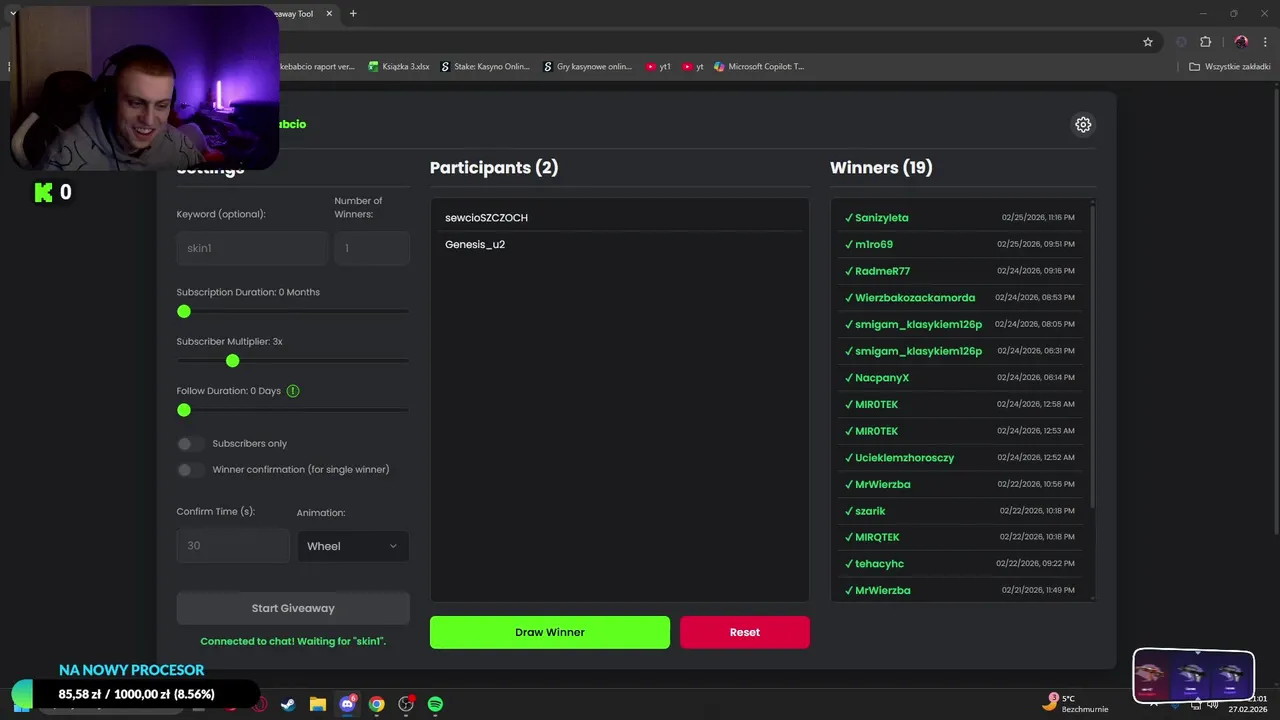1280x720 pixels.
Task: Click winner Wierzbakozackamorda
Action: 914,298
